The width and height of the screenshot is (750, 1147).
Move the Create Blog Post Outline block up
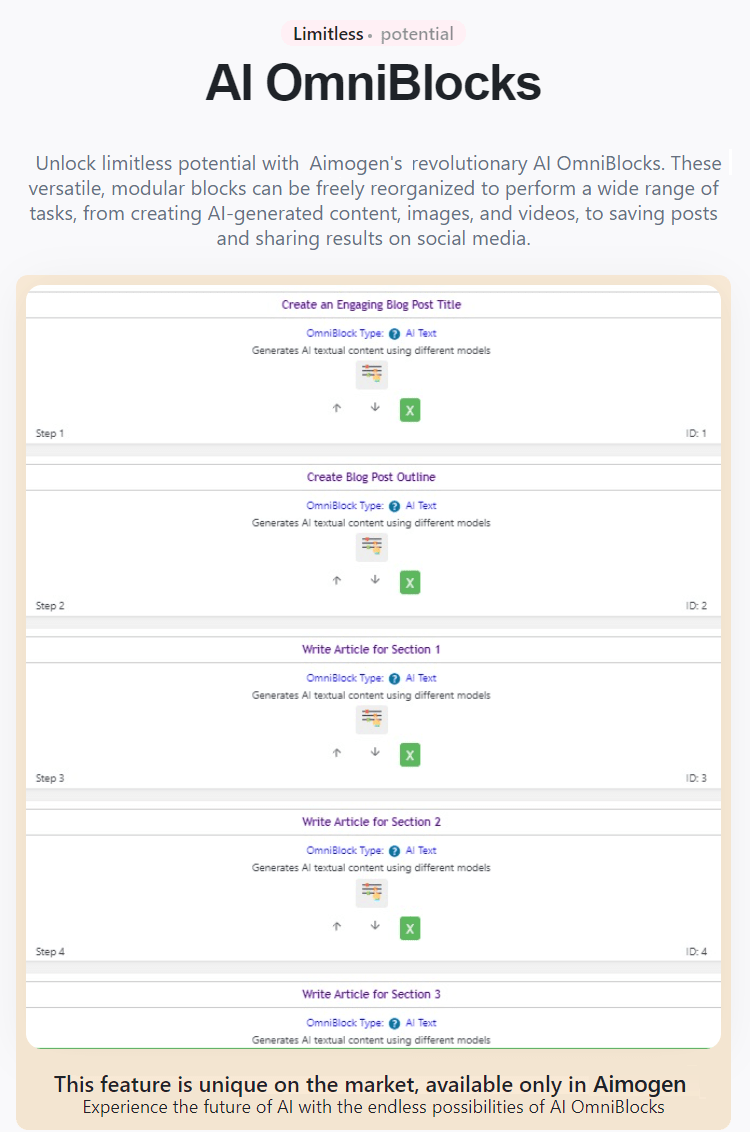click(337, 581)
